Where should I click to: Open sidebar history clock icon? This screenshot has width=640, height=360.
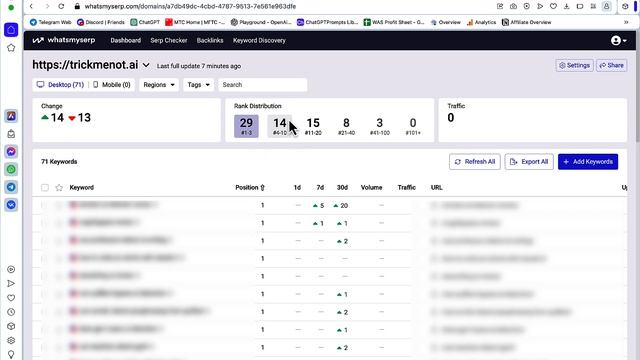11,312
